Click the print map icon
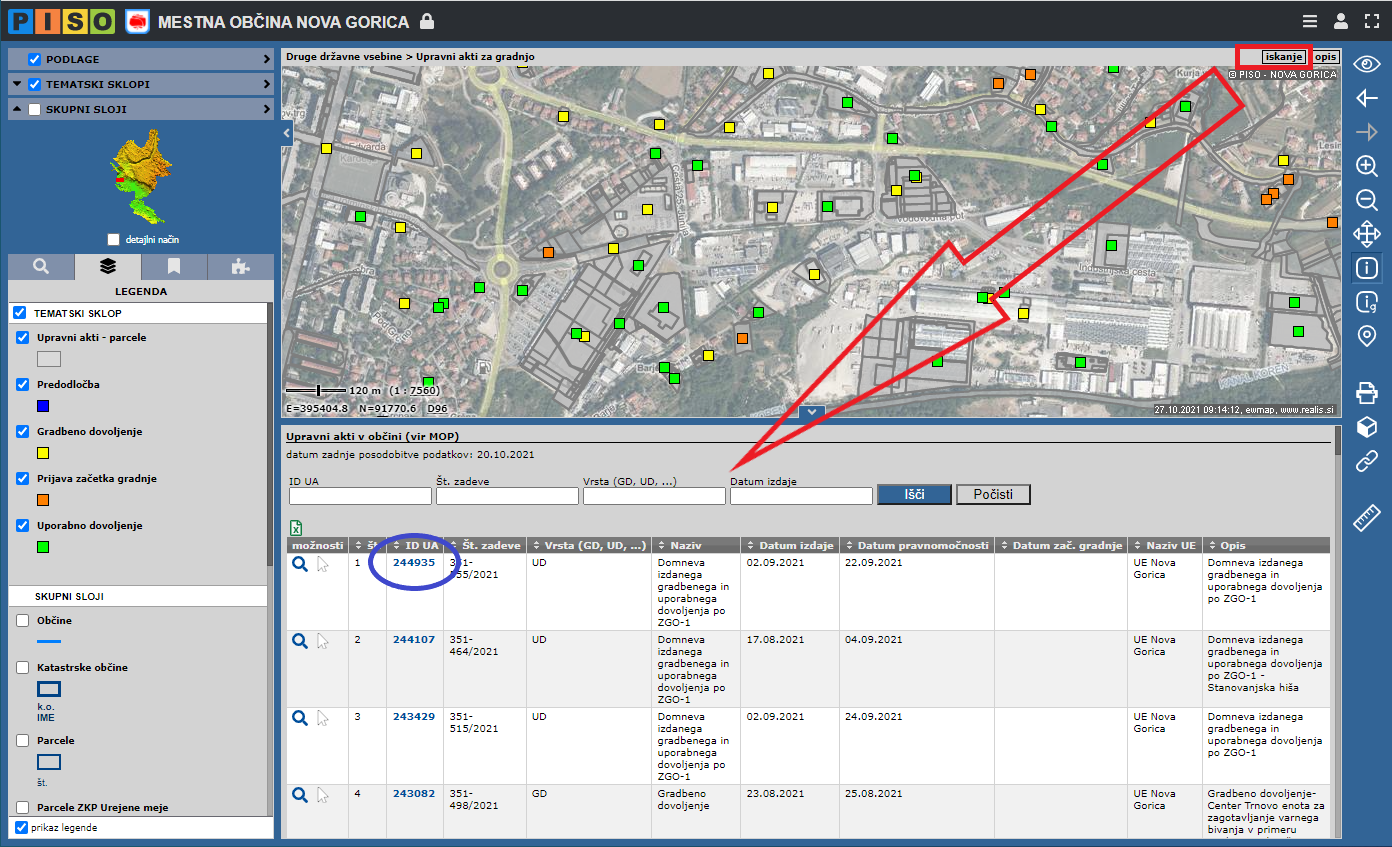The height and width of the screenshot is (847, 1392). tap(1366, 393)
